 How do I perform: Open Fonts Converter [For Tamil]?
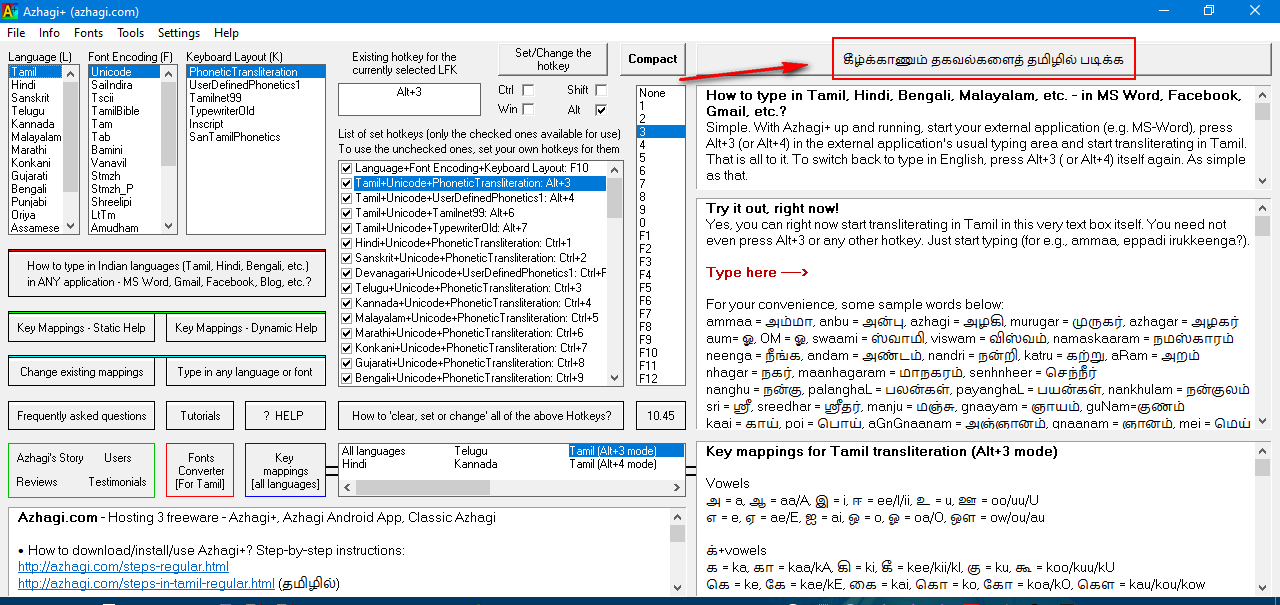(200, 471)
